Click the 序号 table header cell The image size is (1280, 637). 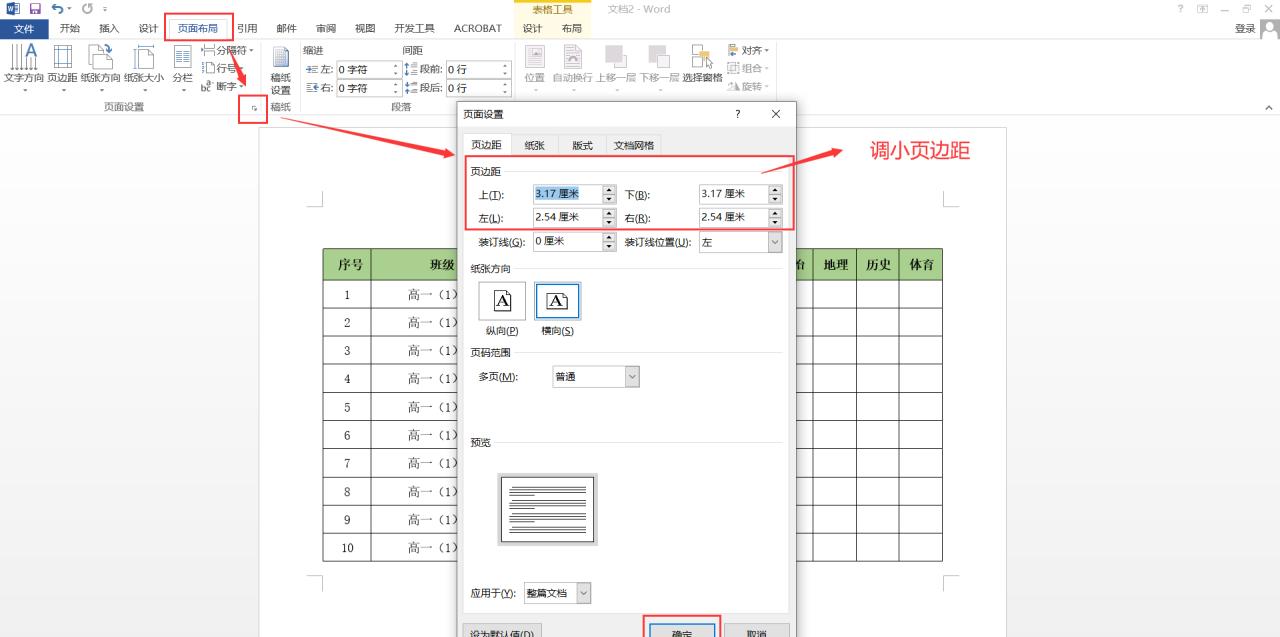[347, 265]
